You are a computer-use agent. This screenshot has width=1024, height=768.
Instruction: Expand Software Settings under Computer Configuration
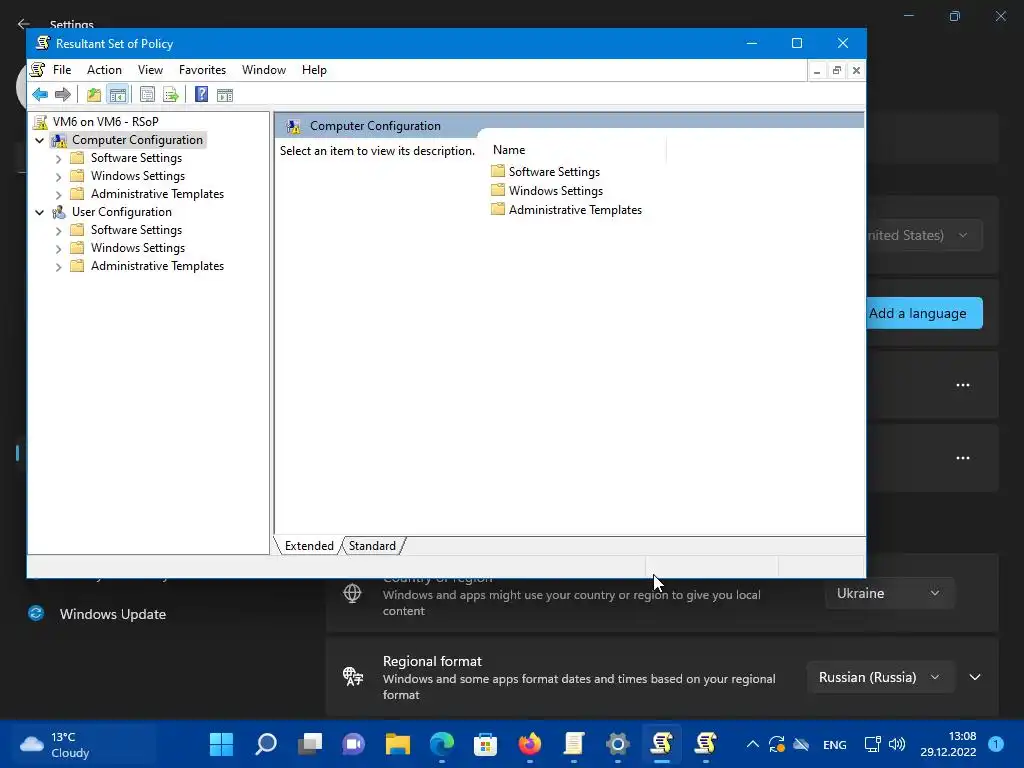58,159
